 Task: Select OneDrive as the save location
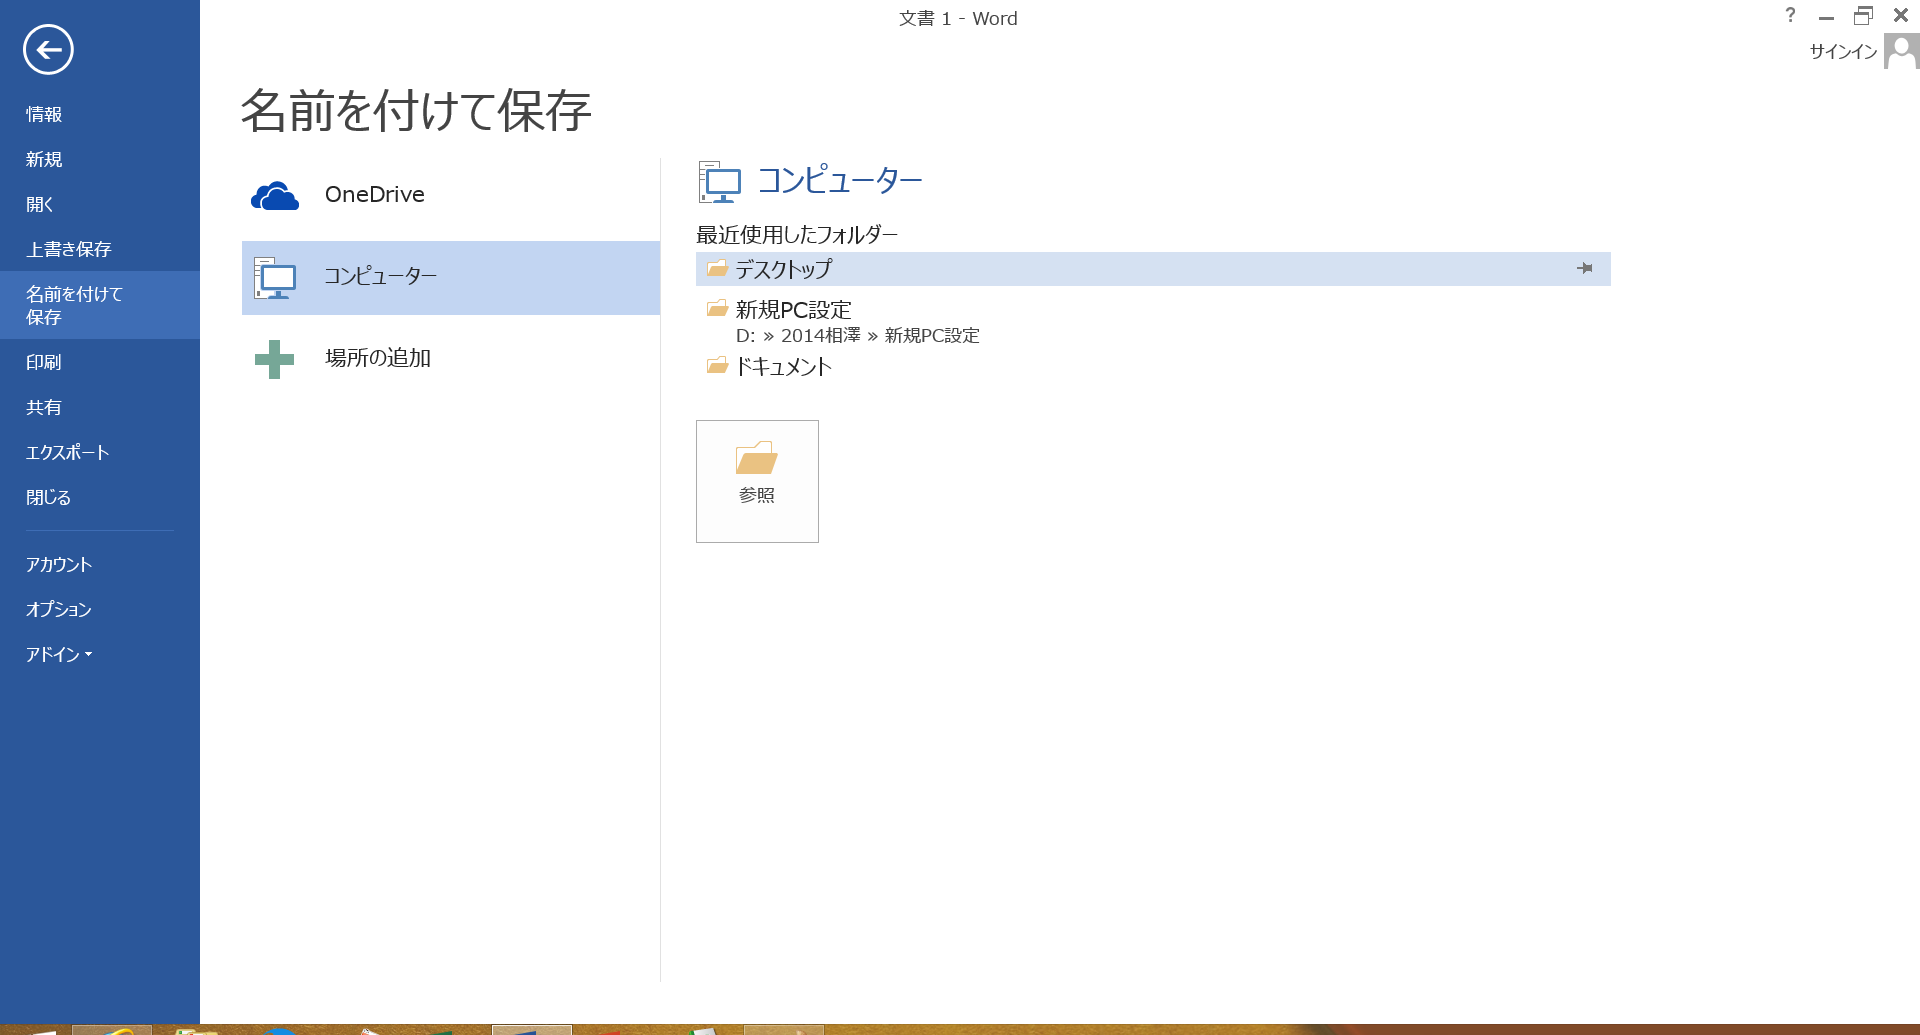coord(451,196)
